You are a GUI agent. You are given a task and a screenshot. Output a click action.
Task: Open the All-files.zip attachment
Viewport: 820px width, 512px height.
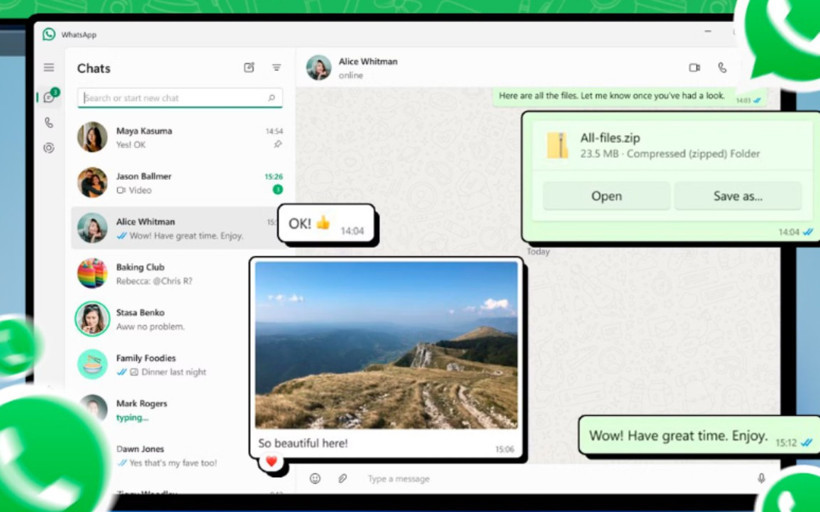[x=606, y=196]
